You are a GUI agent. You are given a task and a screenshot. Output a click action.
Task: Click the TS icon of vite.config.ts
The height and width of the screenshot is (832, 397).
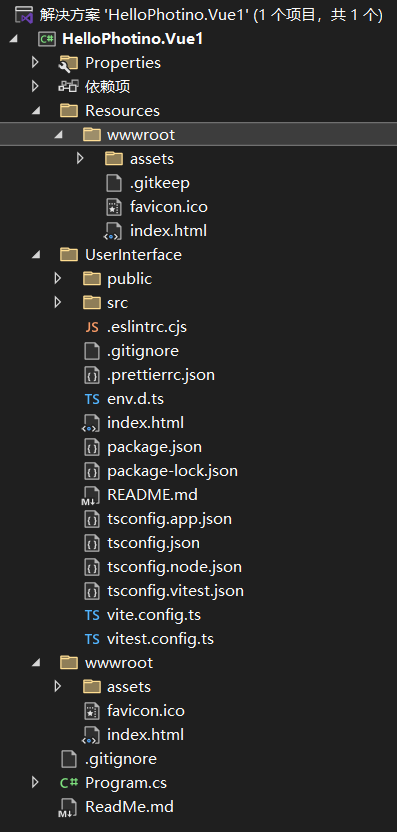(92, 615)
